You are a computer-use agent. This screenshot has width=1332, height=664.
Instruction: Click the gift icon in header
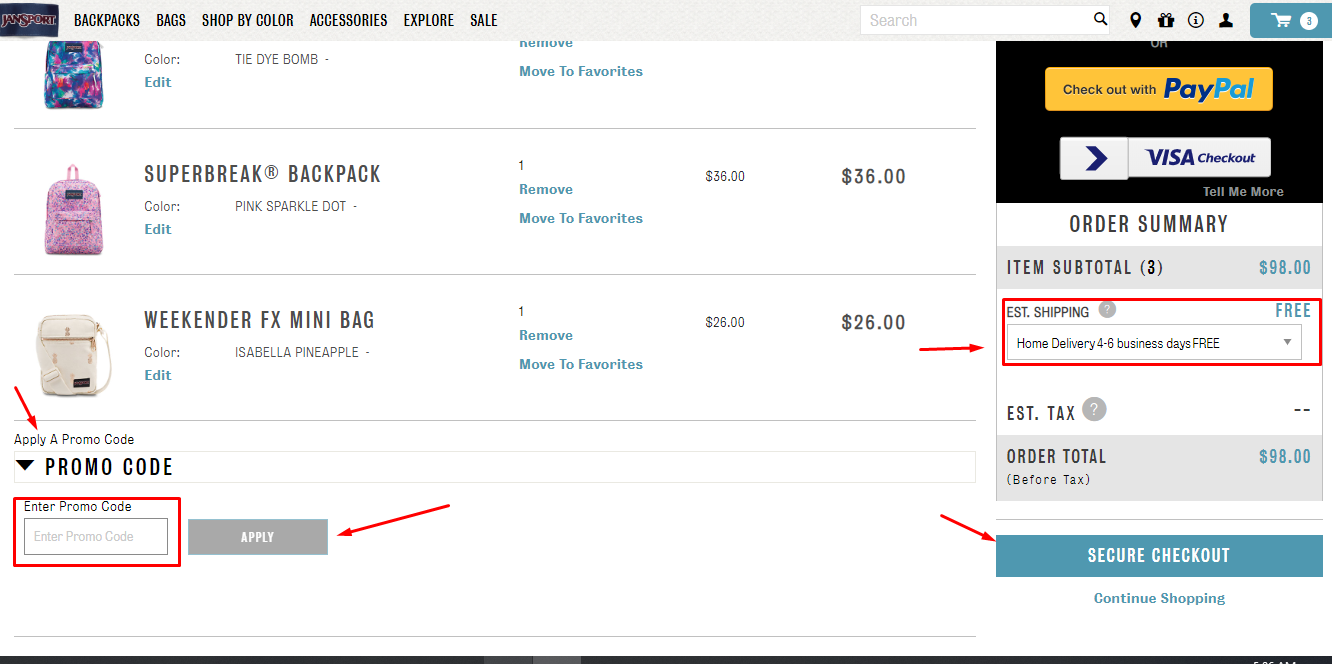(x=1166, y=20)
